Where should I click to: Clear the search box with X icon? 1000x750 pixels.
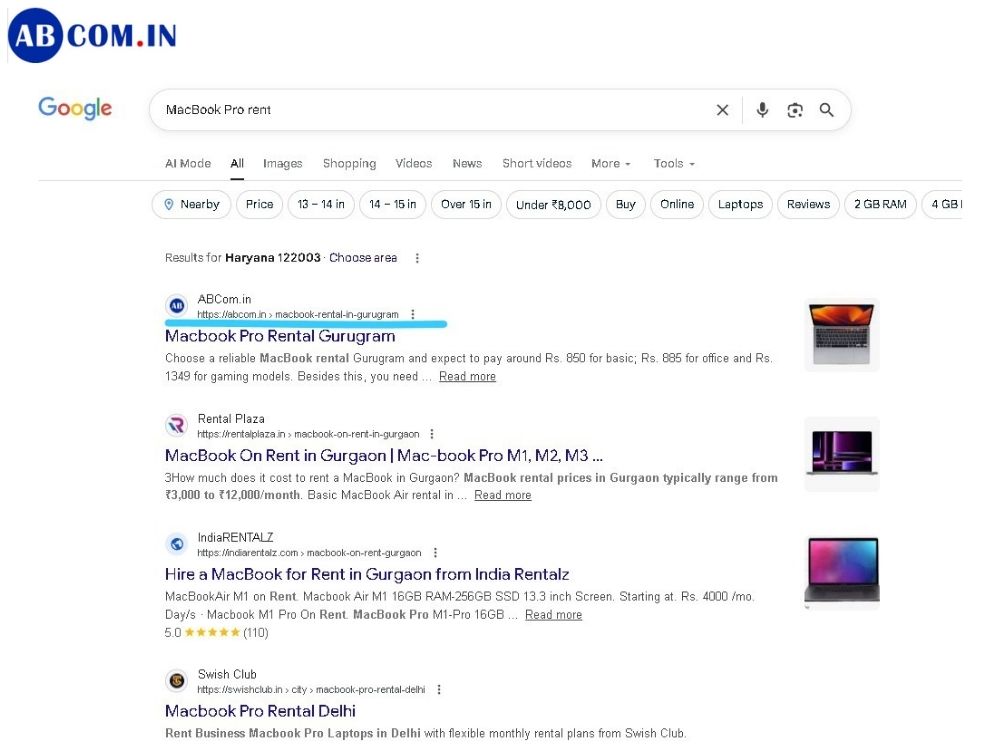(722, 110)
